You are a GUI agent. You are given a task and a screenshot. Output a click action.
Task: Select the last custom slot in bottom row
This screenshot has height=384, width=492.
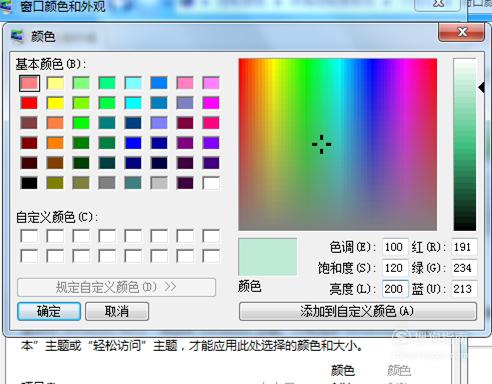pos(211,256)
